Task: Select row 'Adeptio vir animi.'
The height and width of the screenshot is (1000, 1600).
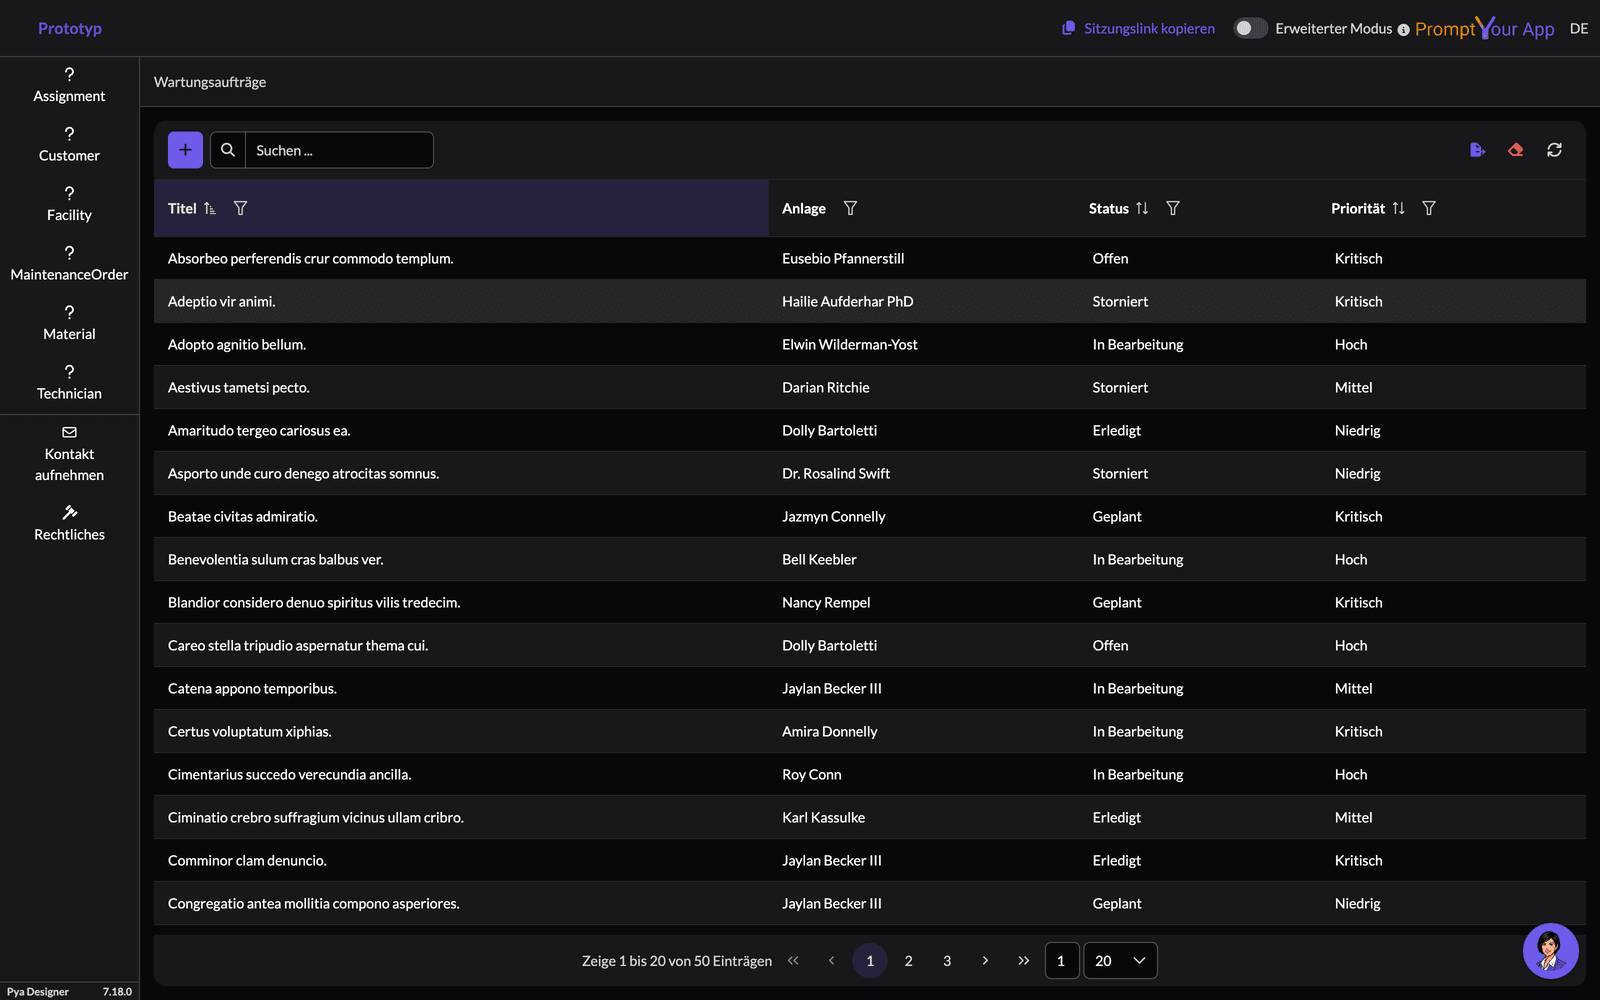Action: 870,301
